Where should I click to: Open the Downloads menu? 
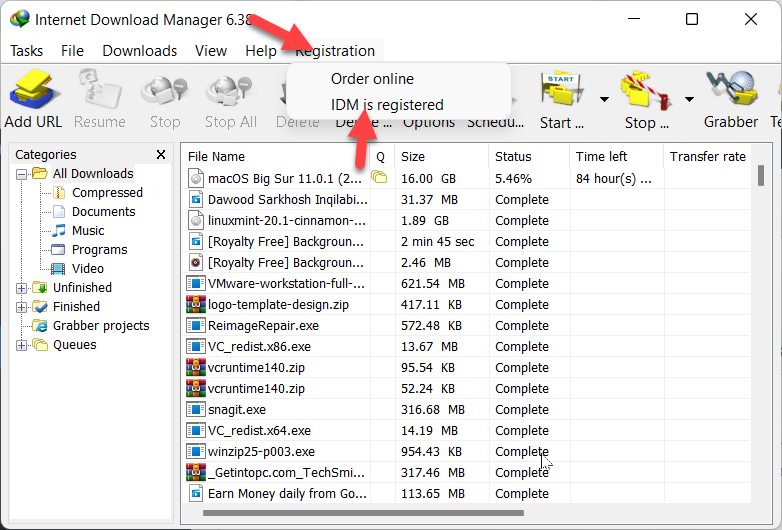click(x=139, y=51)
